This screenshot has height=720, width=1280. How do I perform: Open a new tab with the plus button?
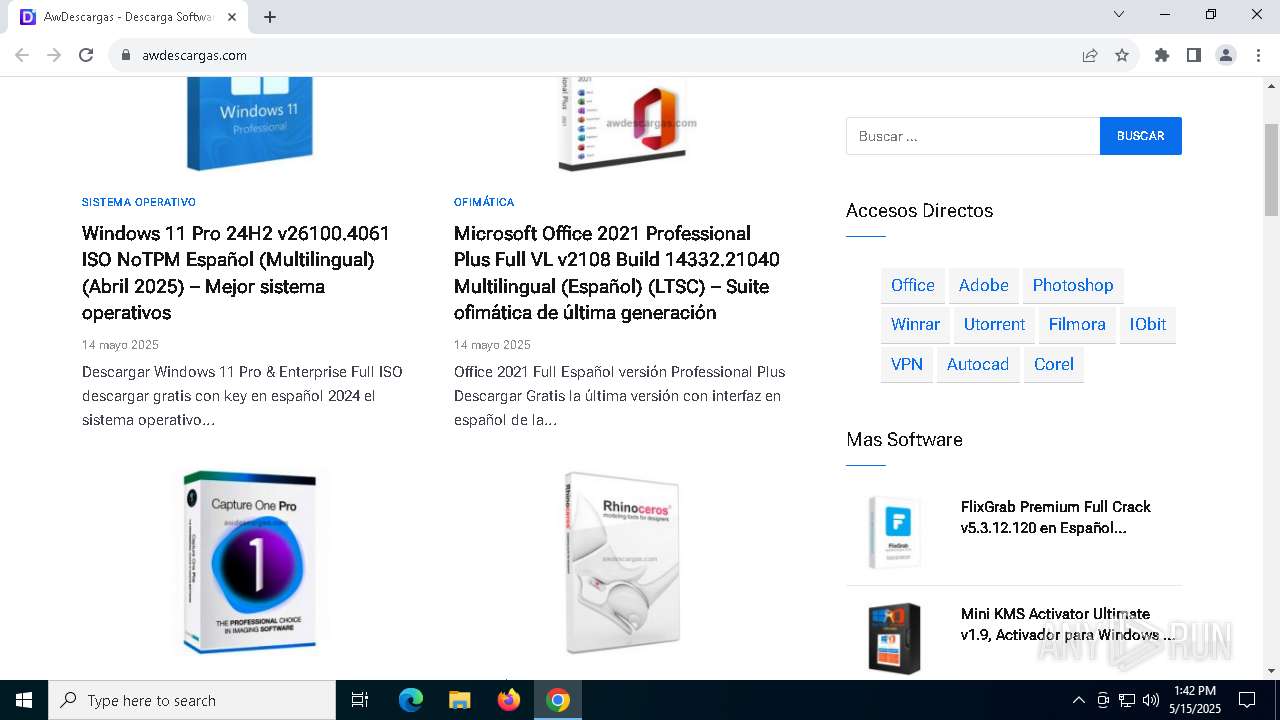pos(270,17)
